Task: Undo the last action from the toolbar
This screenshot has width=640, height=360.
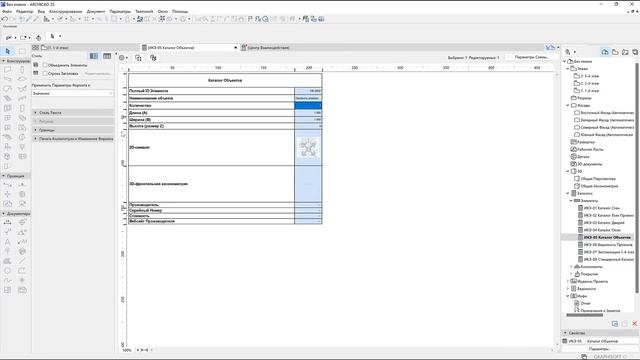Action: pyautogui.click(x=5, y=19)
